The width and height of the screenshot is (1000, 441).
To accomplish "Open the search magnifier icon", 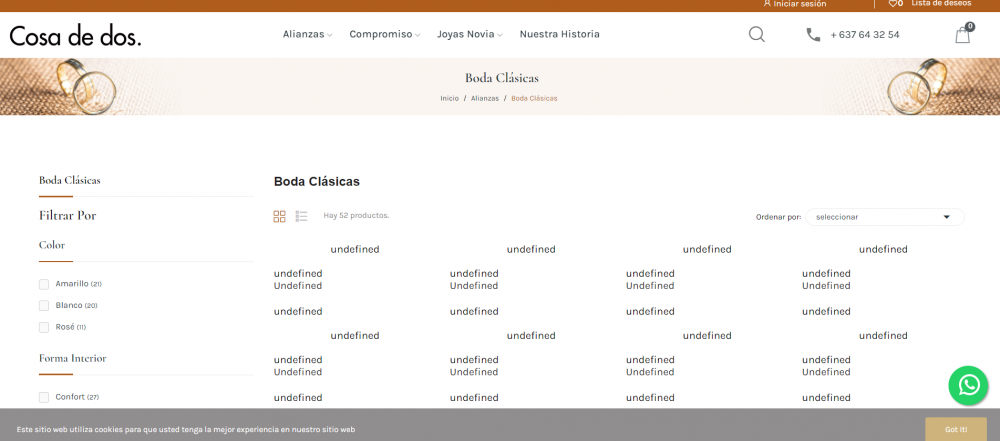I will [756, 34].
